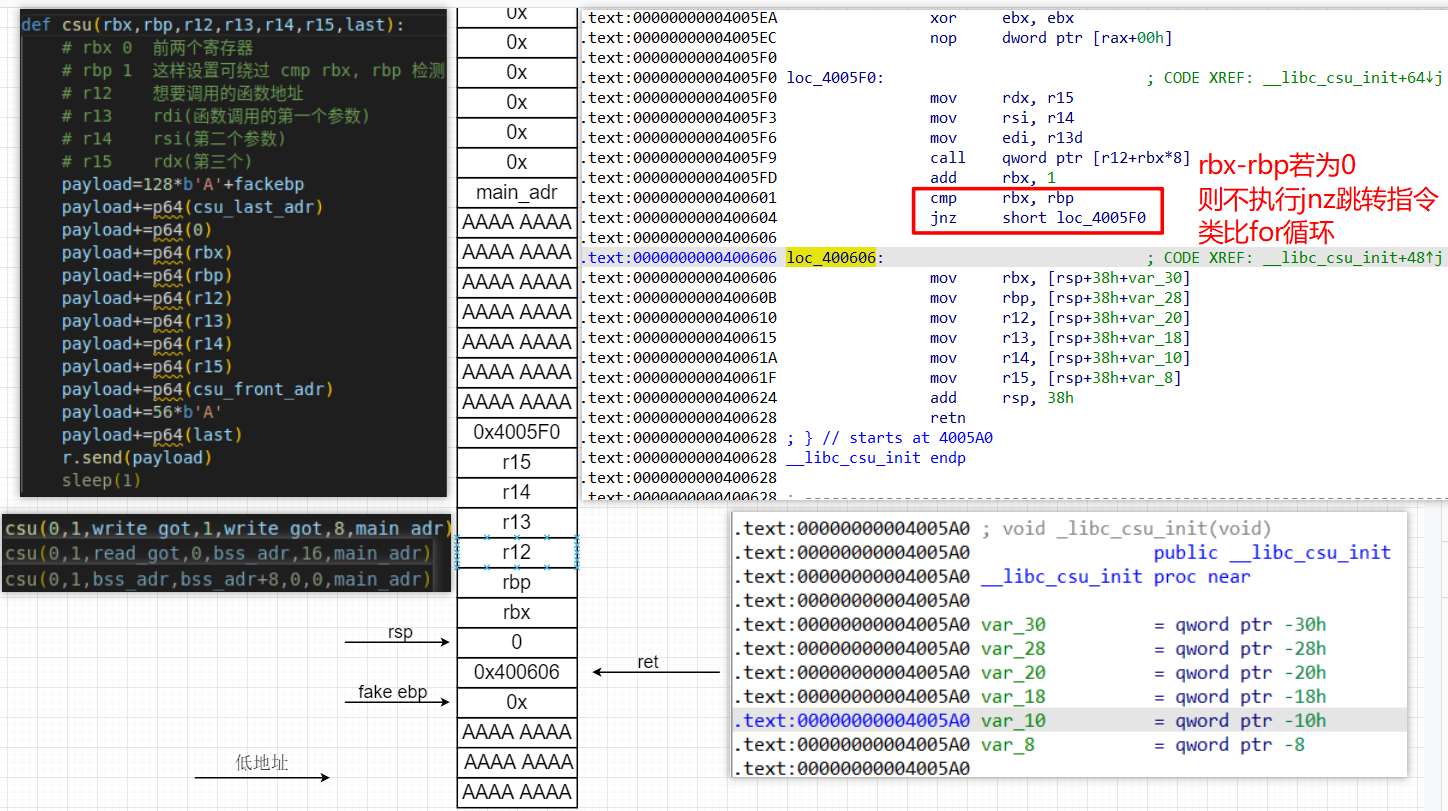
Task: Click the 低地址 label
Action: (262, 763)
